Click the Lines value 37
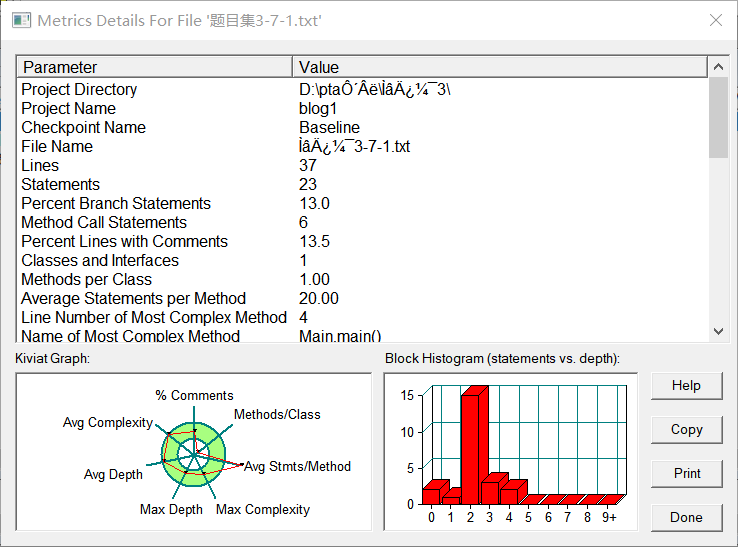This screenshot has width=738, height=547. tap(308, 165)
